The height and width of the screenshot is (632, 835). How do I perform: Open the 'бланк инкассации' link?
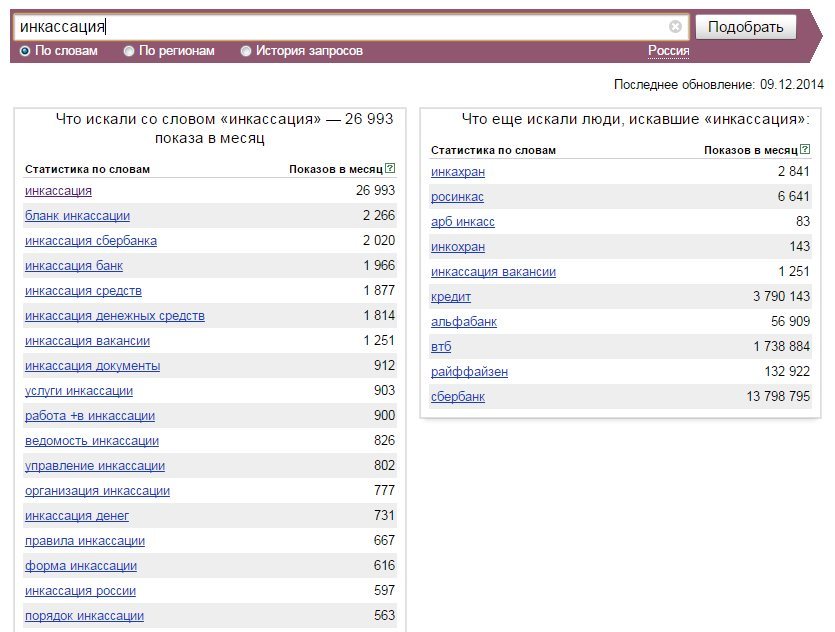tap(77, 216)
